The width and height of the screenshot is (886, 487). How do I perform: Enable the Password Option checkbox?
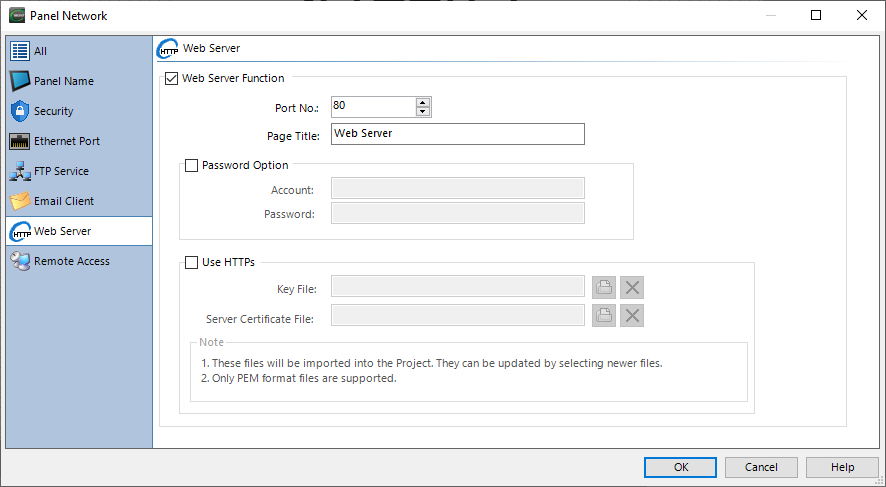click(191, 166)
